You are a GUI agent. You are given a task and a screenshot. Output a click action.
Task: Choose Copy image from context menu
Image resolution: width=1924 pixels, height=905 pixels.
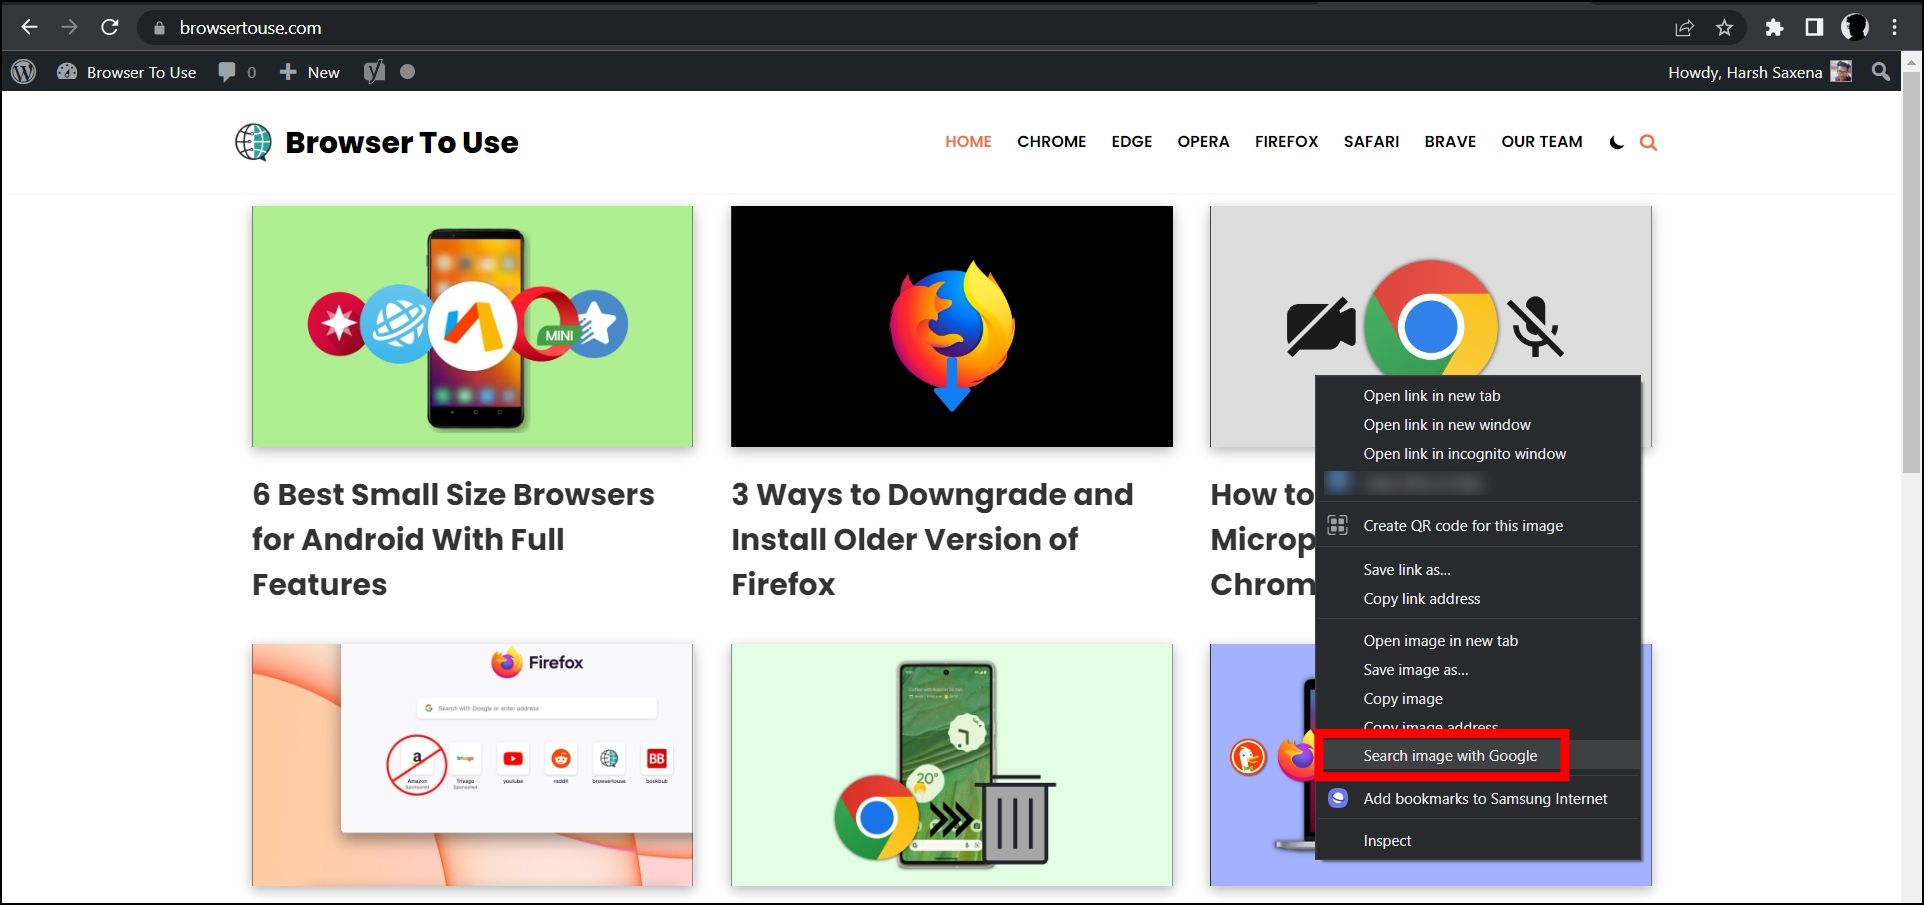click(1402, 699)
